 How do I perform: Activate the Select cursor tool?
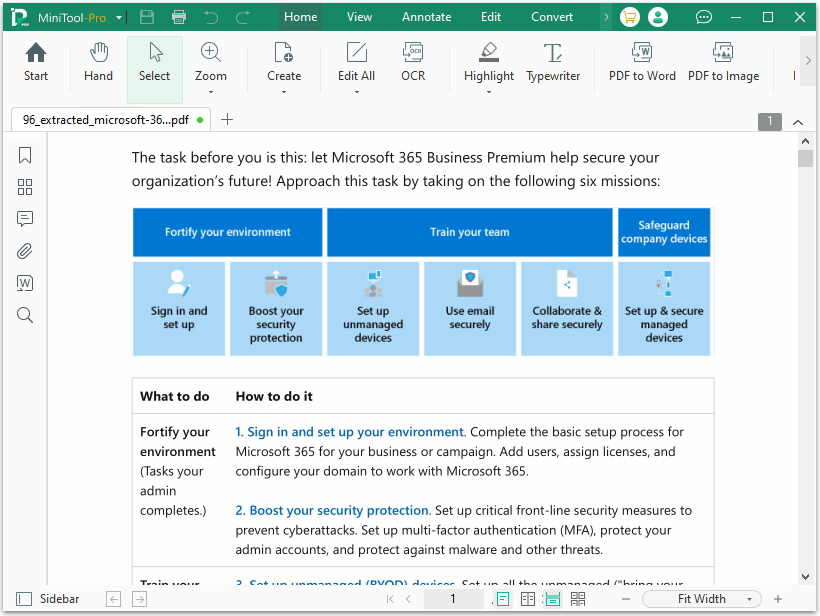point(155,69)
